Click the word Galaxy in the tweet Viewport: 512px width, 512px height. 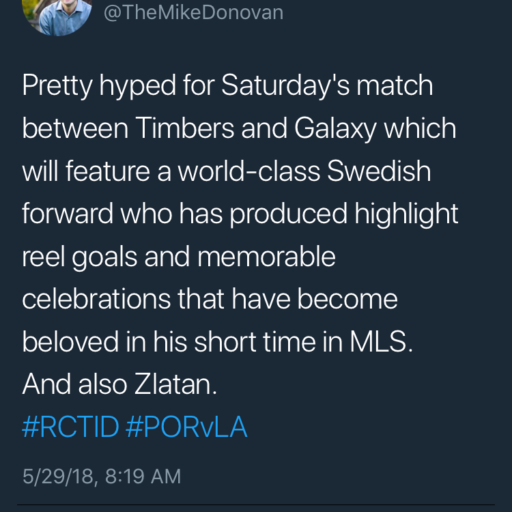click(x=335, y=130)
